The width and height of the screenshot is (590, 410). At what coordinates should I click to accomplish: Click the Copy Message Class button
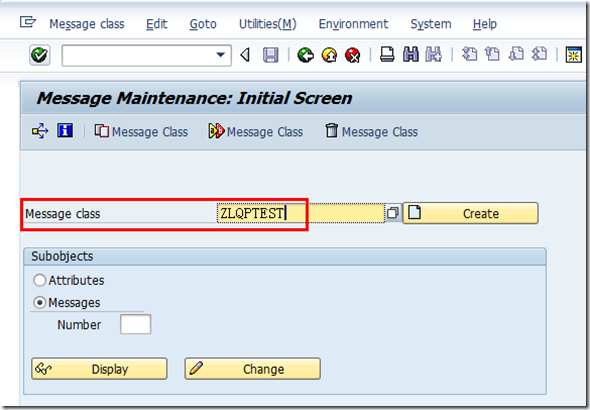point(141,131)
